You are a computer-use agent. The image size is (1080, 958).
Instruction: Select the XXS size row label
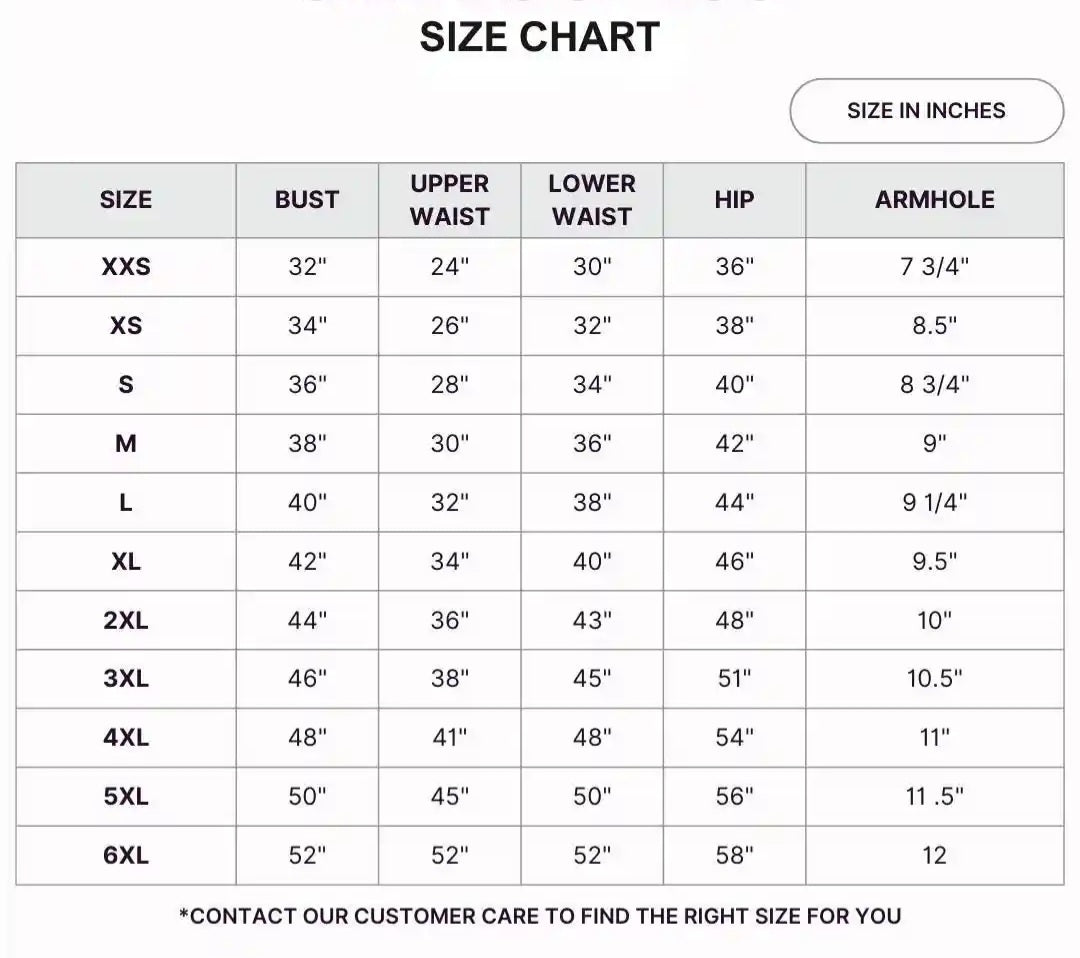point(126,267)
